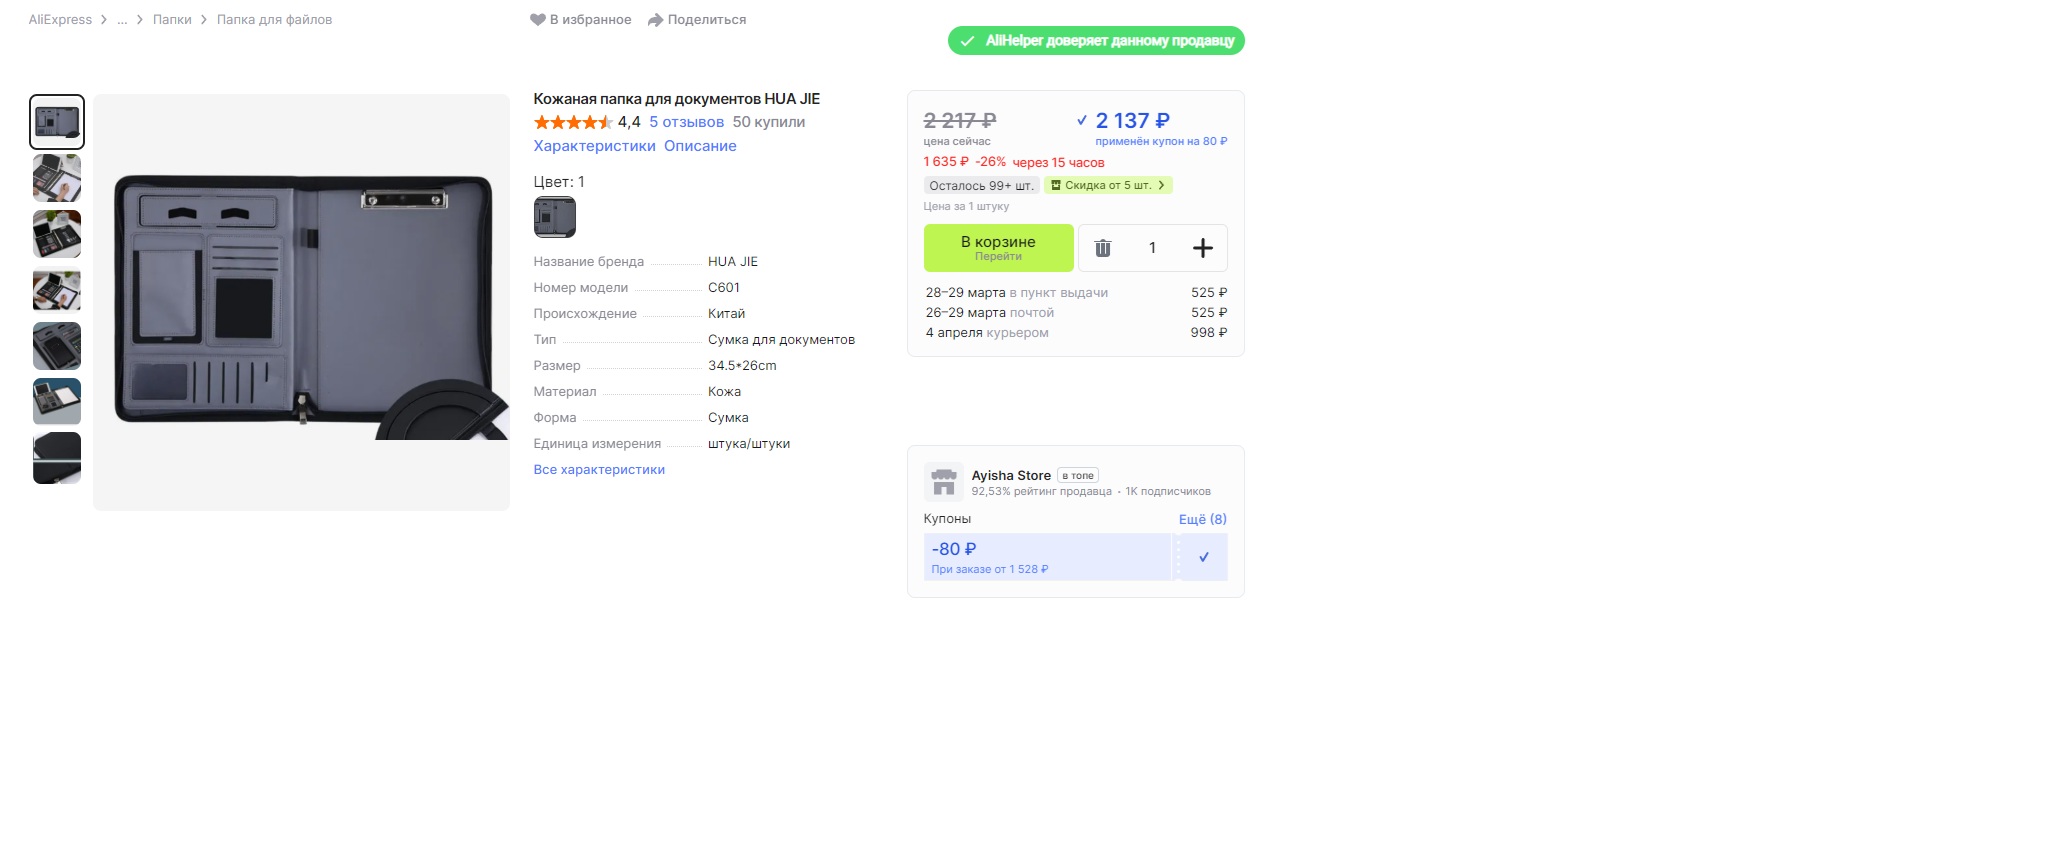Screen dimensions: 2064x864
Task: Navigate to 'Папки' breadcrumb category
Action: (x=172, y=20)
